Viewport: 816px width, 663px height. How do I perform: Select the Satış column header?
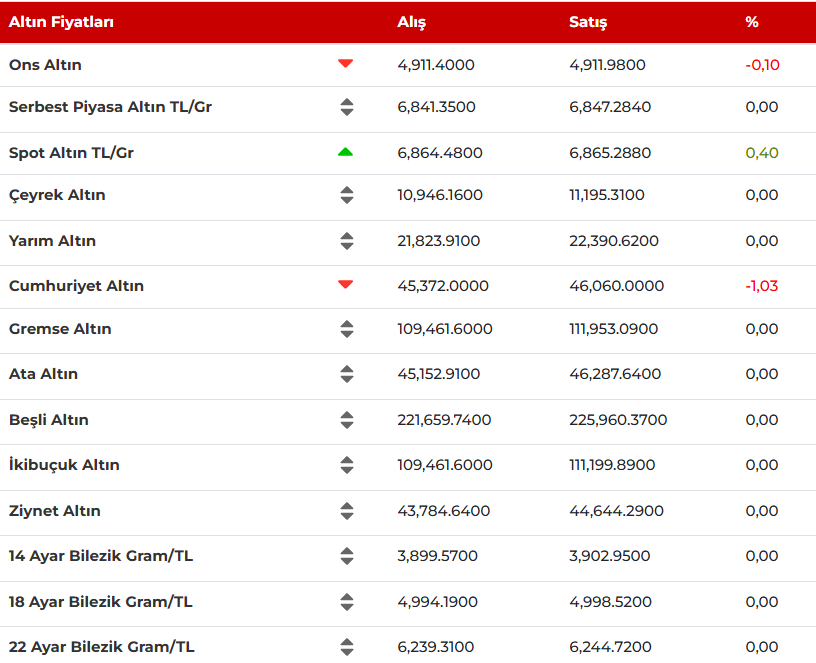click(588, 22)
